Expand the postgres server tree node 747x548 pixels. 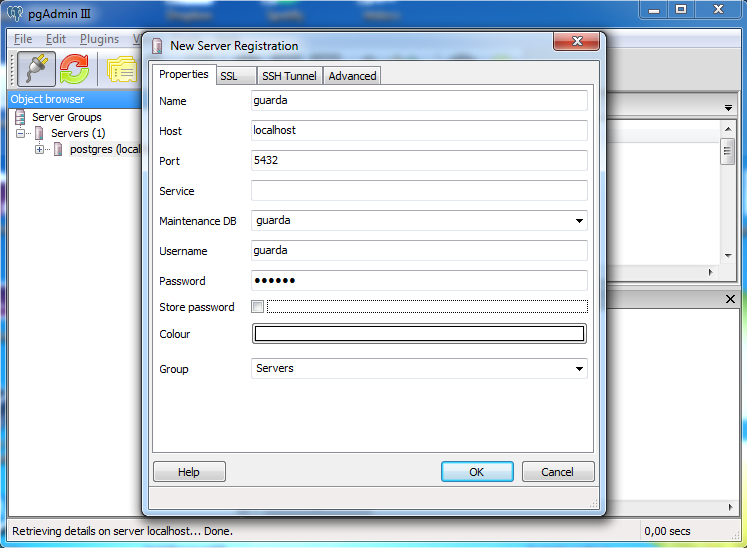pos(39,149)
